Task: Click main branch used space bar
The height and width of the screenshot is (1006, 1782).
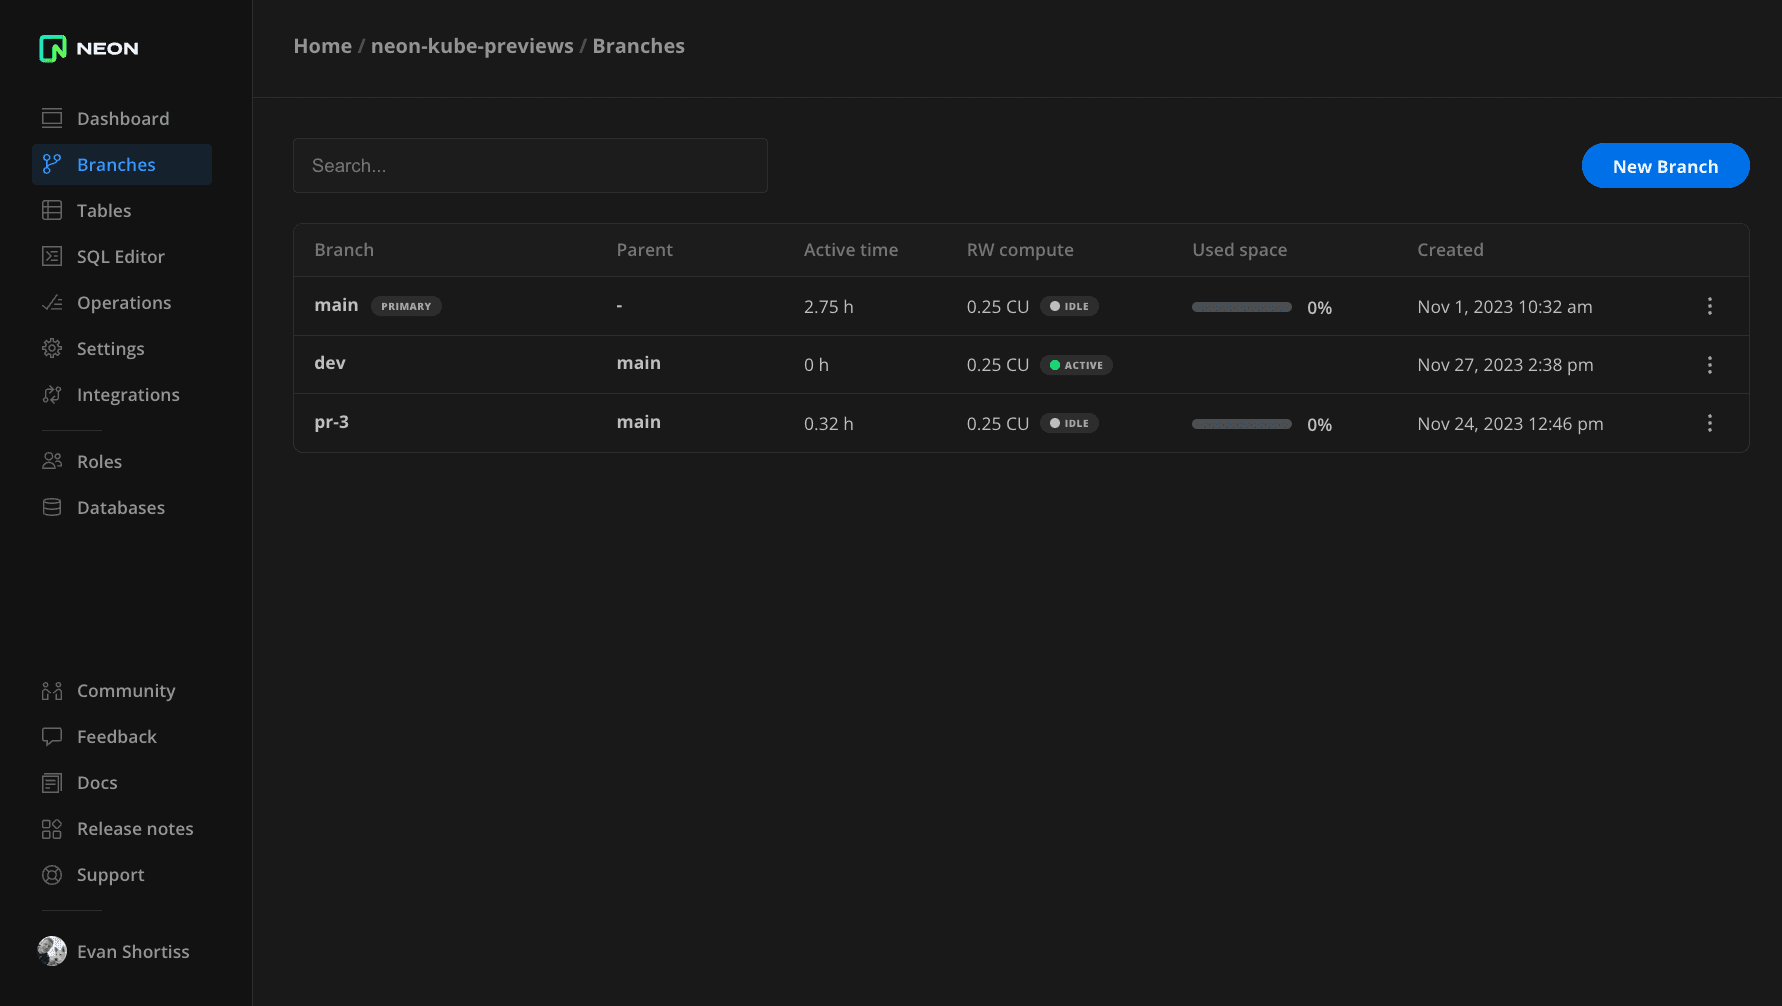Action: pyautogui.click(x=1241, y=307)
